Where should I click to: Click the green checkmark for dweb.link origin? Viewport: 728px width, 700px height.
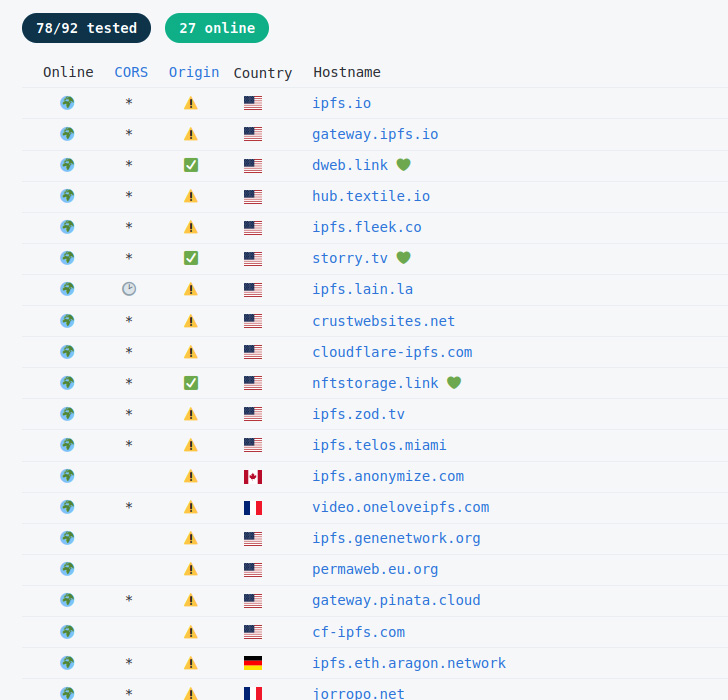(191, 165)
